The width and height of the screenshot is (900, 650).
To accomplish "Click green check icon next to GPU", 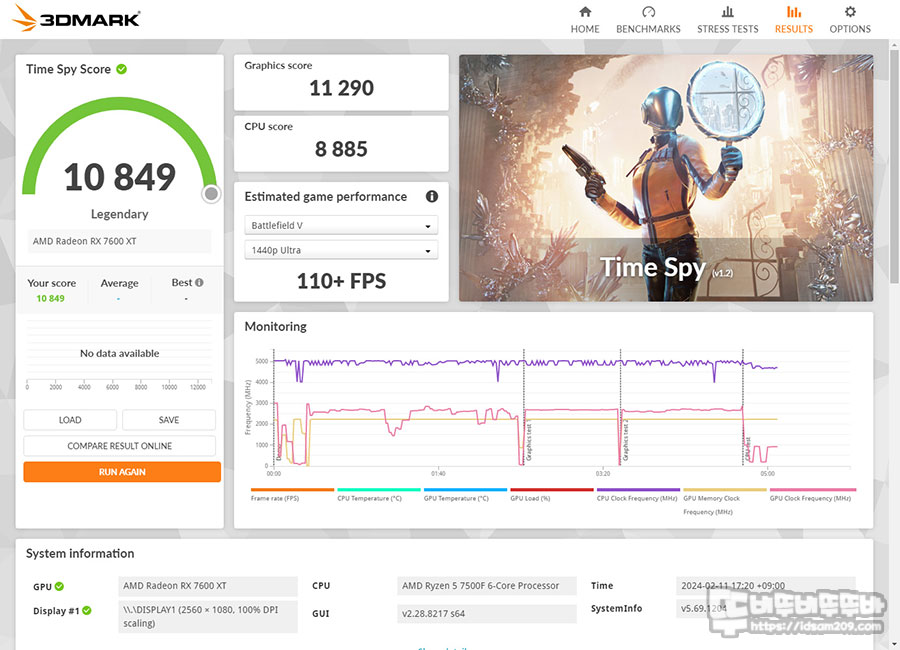I will pos(59,586).
